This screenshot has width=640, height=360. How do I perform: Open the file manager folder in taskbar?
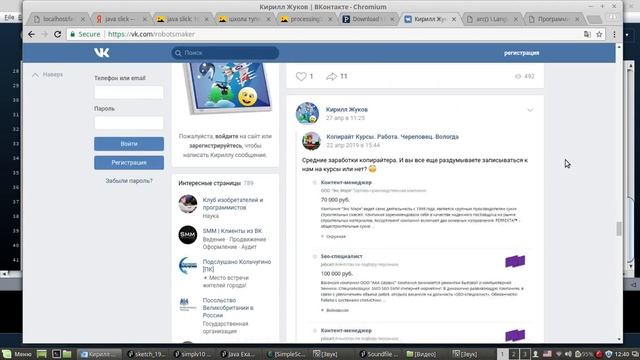67,354
